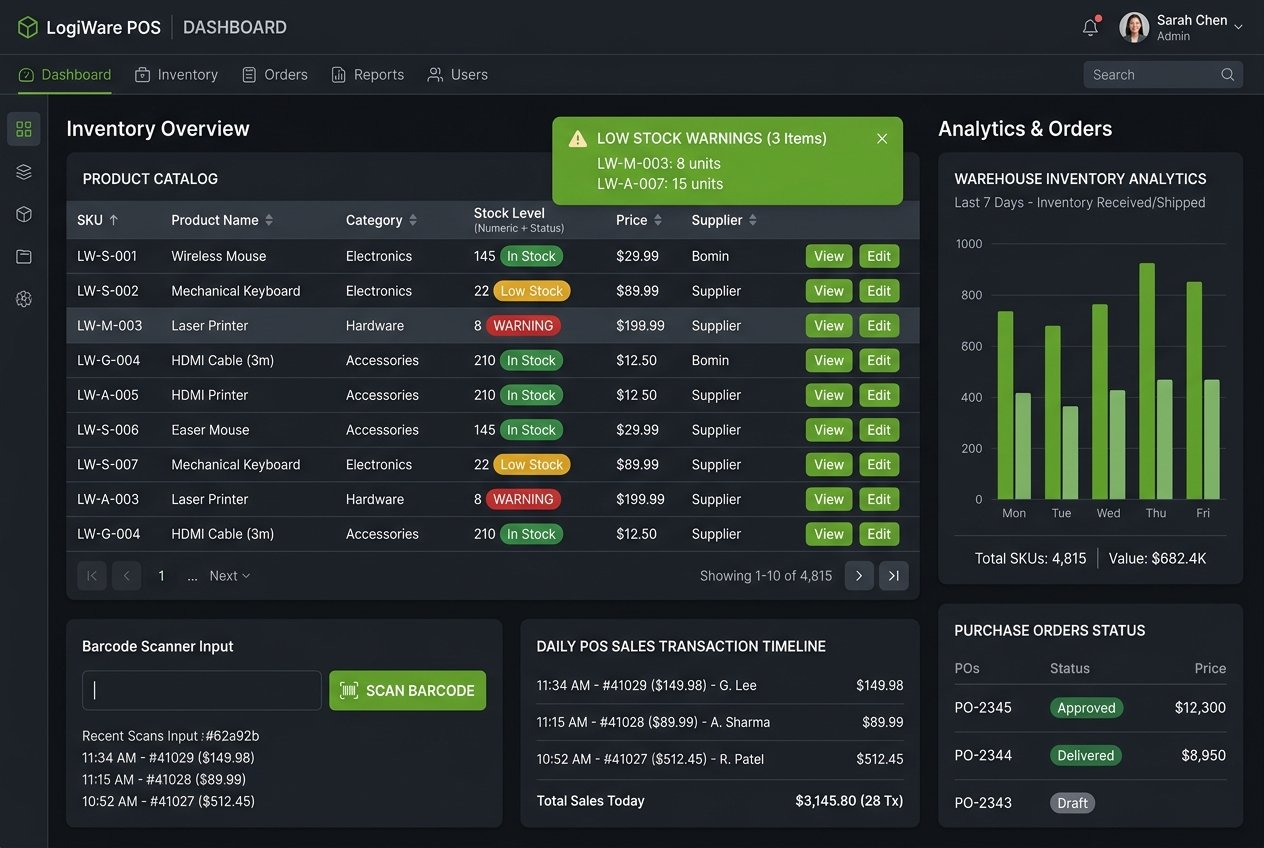The image size is (1264, 848).
Task: Edit the Wireless Mouse LW-S-001 row
Action: pyautogui.click(x=879, y=256)
